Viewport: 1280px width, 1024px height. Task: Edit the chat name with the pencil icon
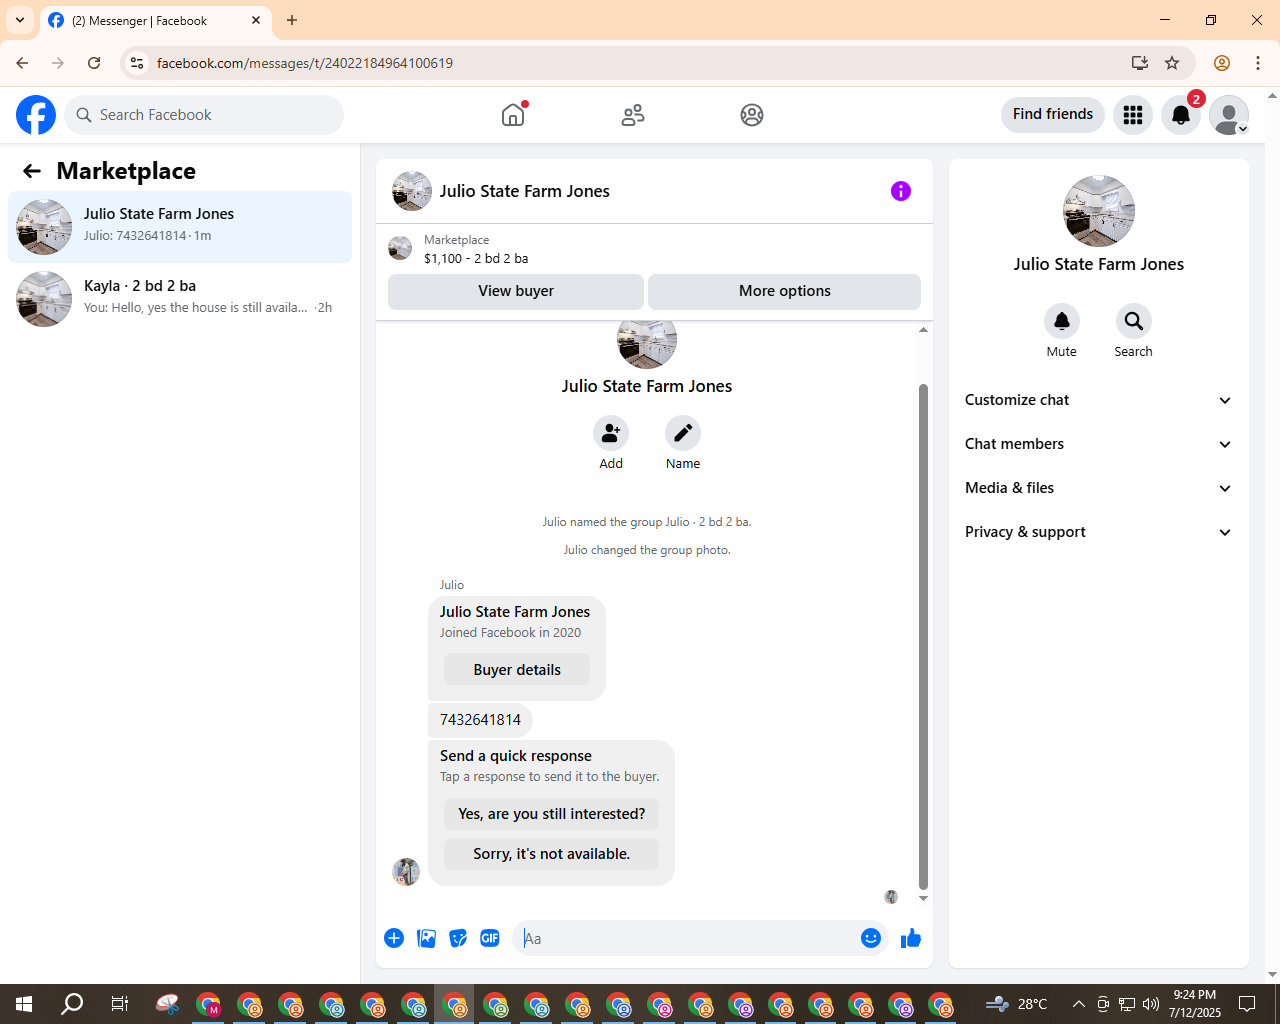tap(683, 433)
